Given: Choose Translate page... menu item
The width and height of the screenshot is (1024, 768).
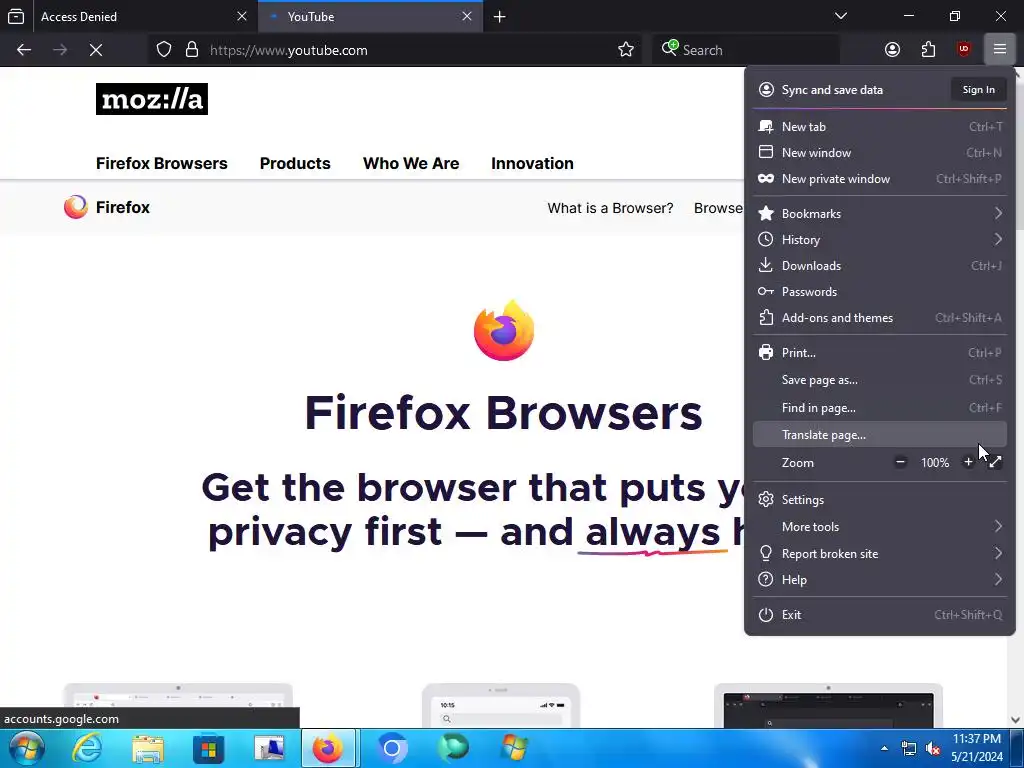Looking at the screenshot, I should click(880, 435).
